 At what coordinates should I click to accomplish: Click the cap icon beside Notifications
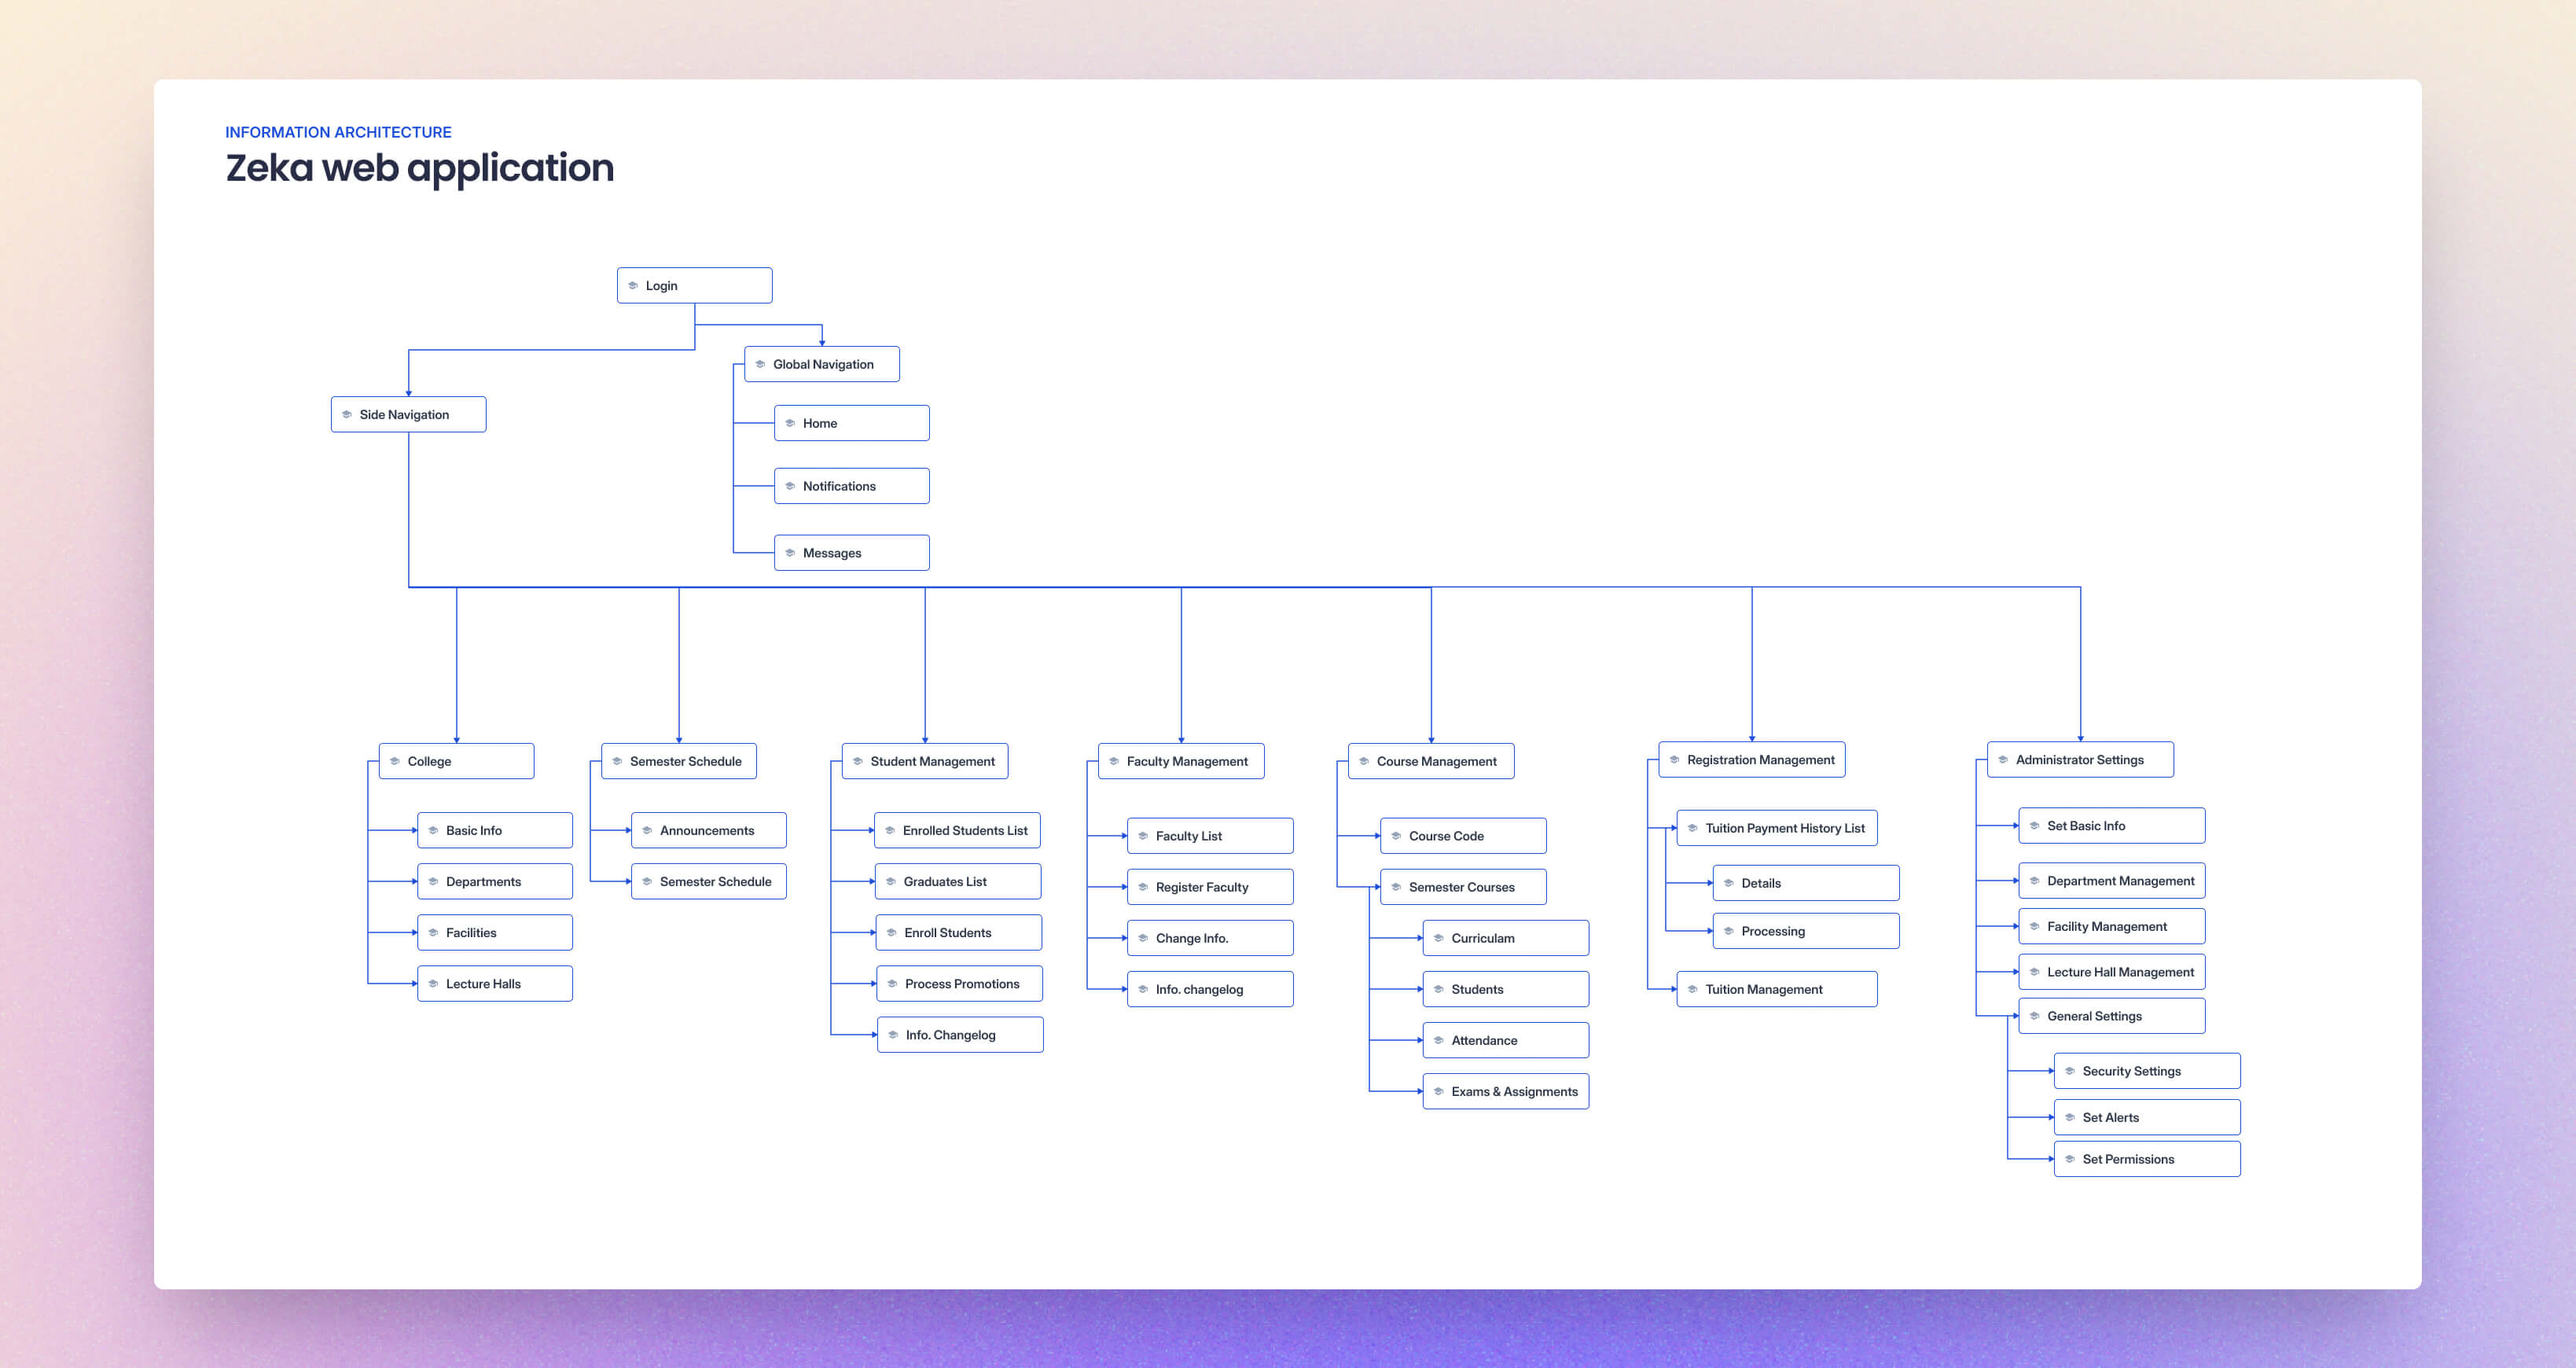(790, 486)
